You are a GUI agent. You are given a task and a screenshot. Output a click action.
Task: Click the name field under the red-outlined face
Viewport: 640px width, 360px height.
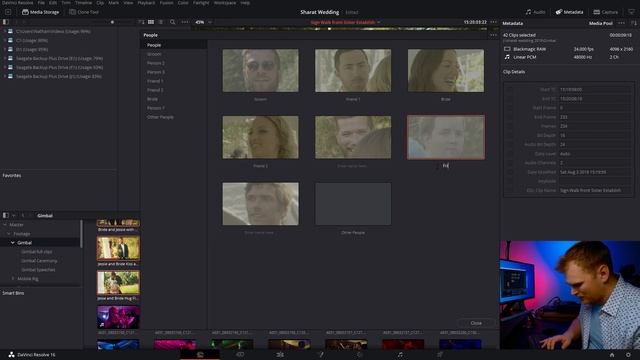(x=446, y=166)
